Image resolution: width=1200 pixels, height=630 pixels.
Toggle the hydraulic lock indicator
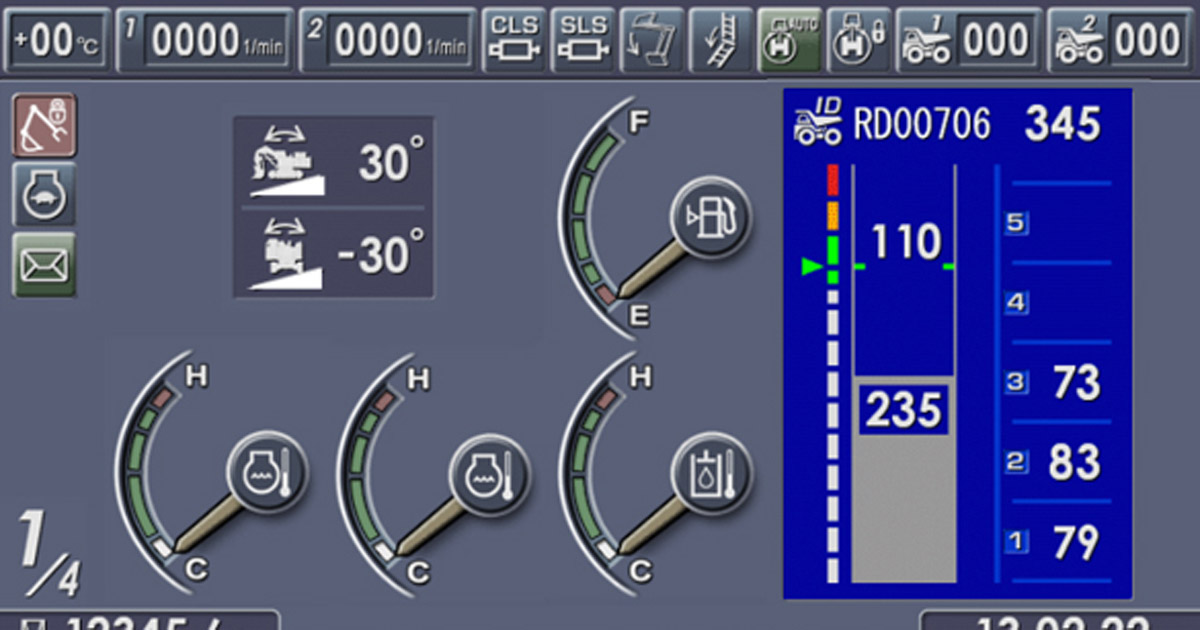(858, 40)
